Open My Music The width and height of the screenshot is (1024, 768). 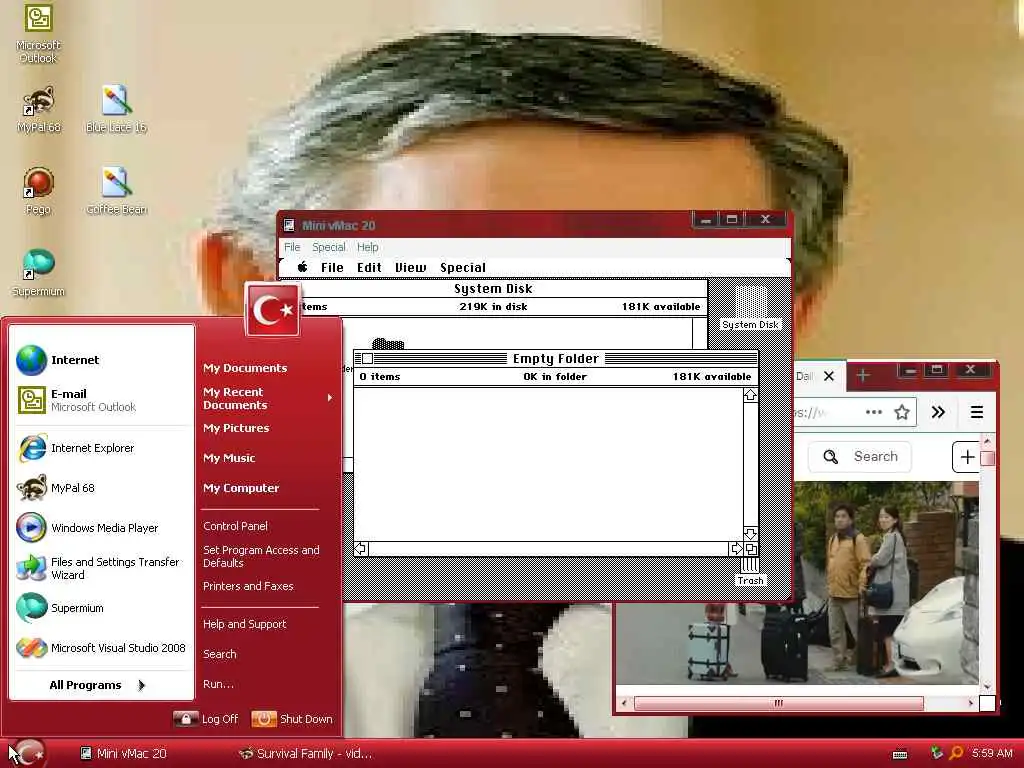click(x=229, y=458)
